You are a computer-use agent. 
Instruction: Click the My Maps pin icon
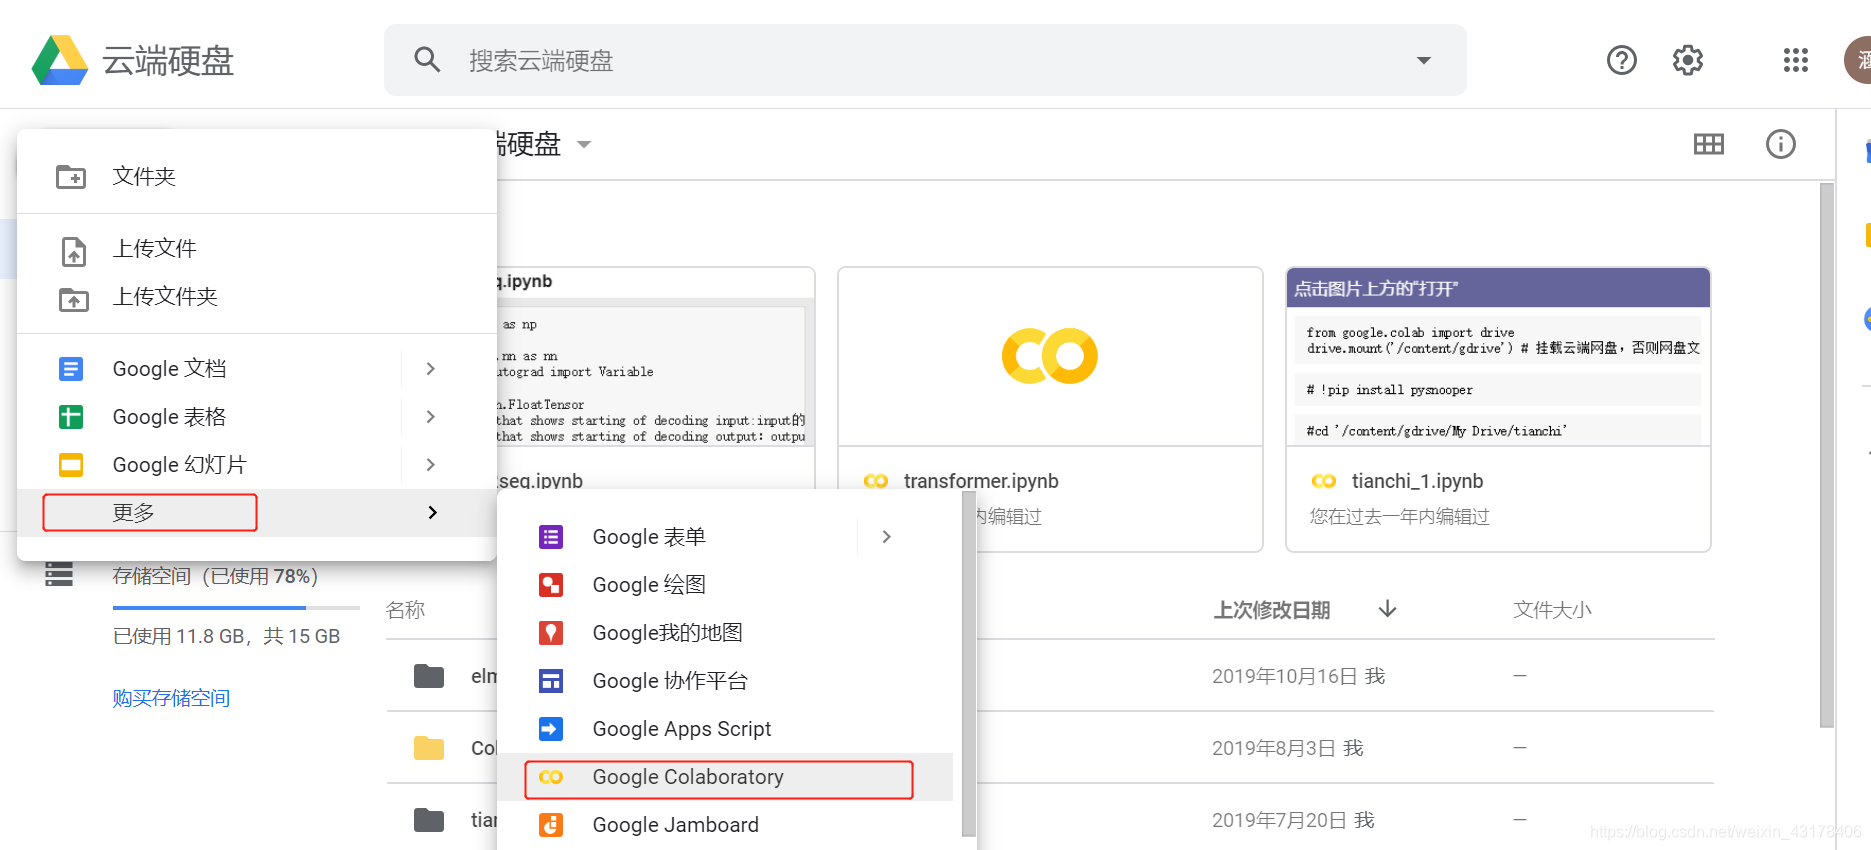551,633
